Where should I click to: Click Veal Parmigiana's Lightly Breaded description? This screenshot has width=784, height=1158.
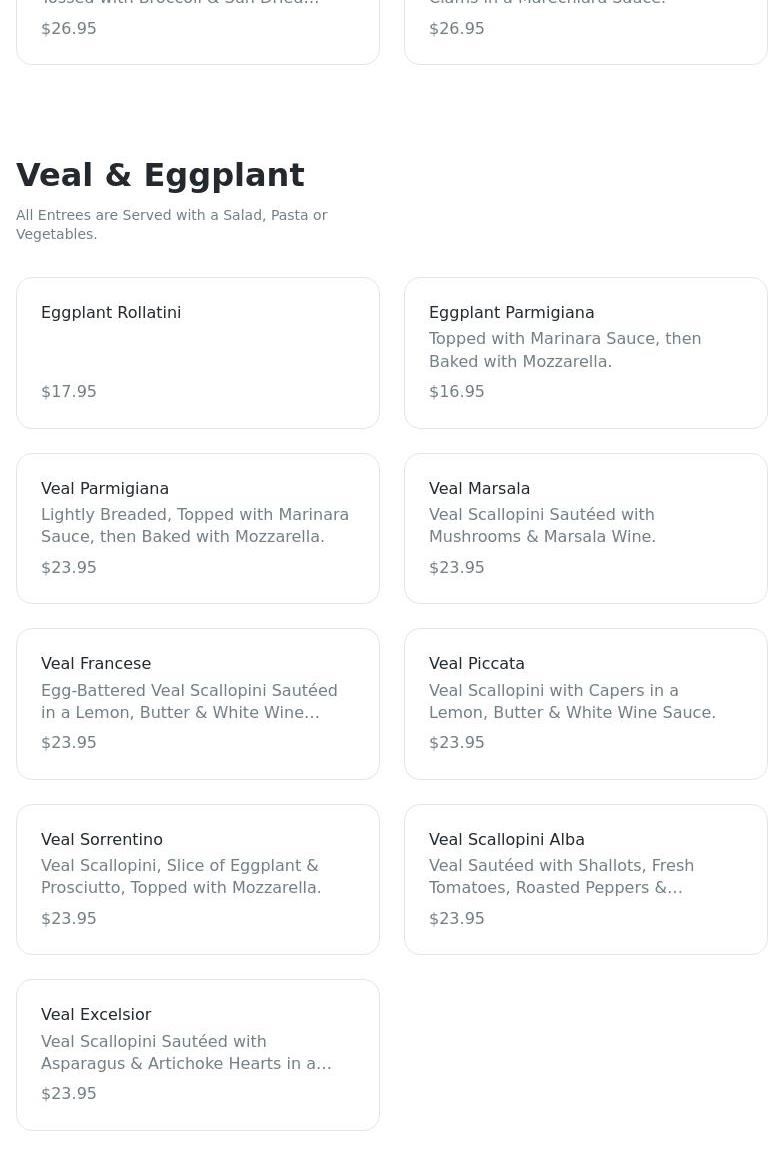tap(195, 526)
